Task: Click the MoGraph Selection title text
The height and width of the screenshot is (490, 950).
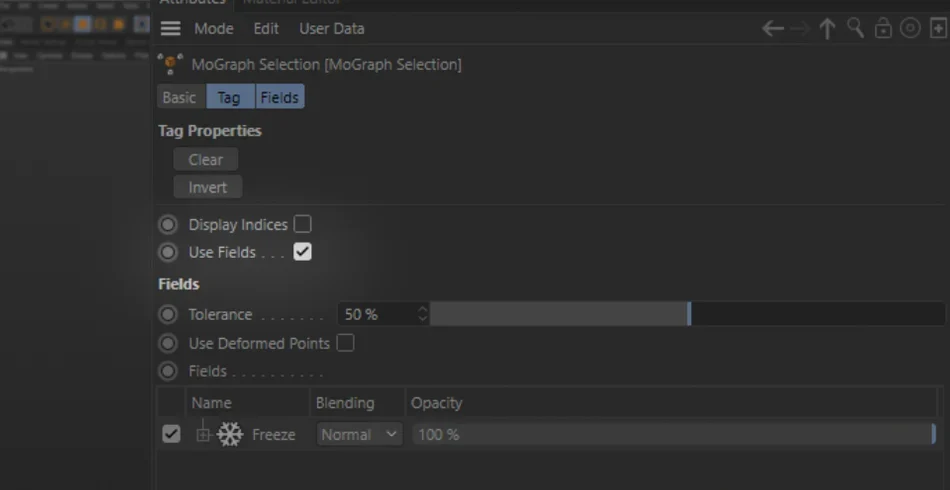Action: pyautogui.click(x=327, y=64)
